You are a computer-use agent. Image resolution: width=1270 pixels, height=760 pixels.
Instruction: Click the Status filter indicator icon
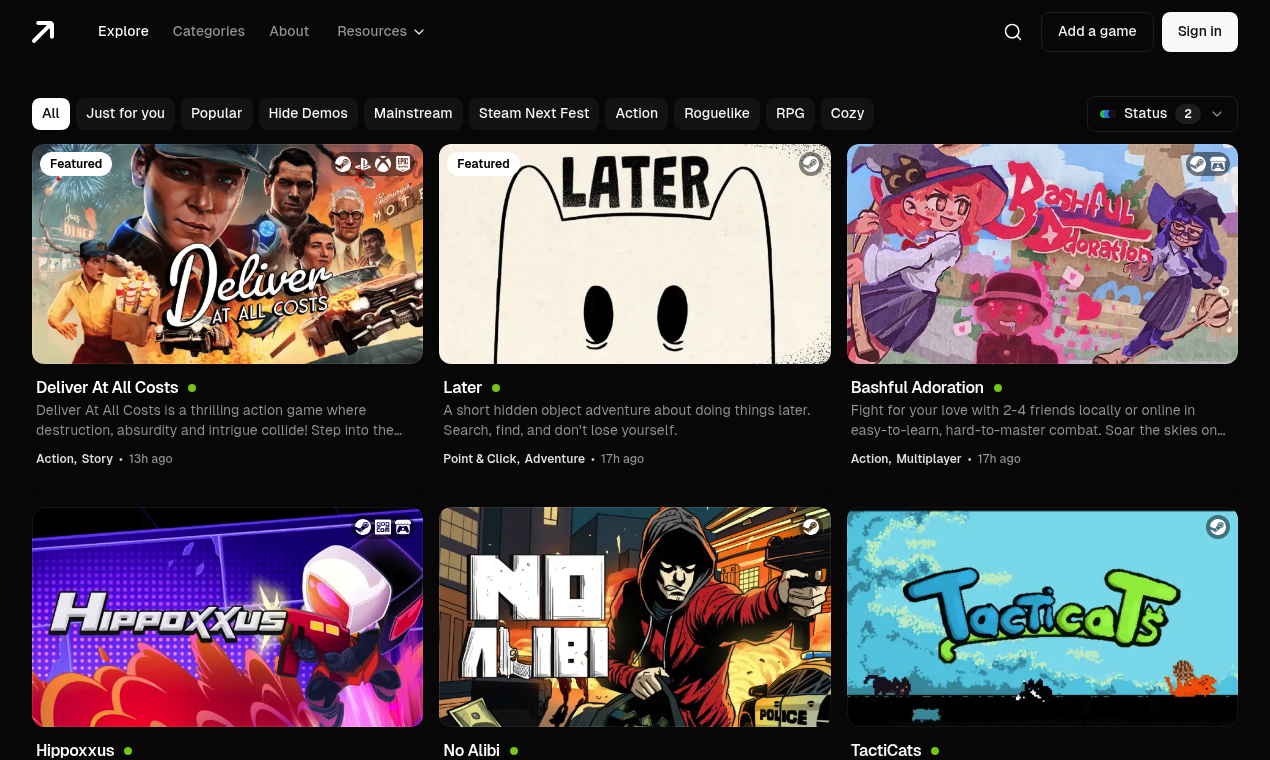[1107, 114]
